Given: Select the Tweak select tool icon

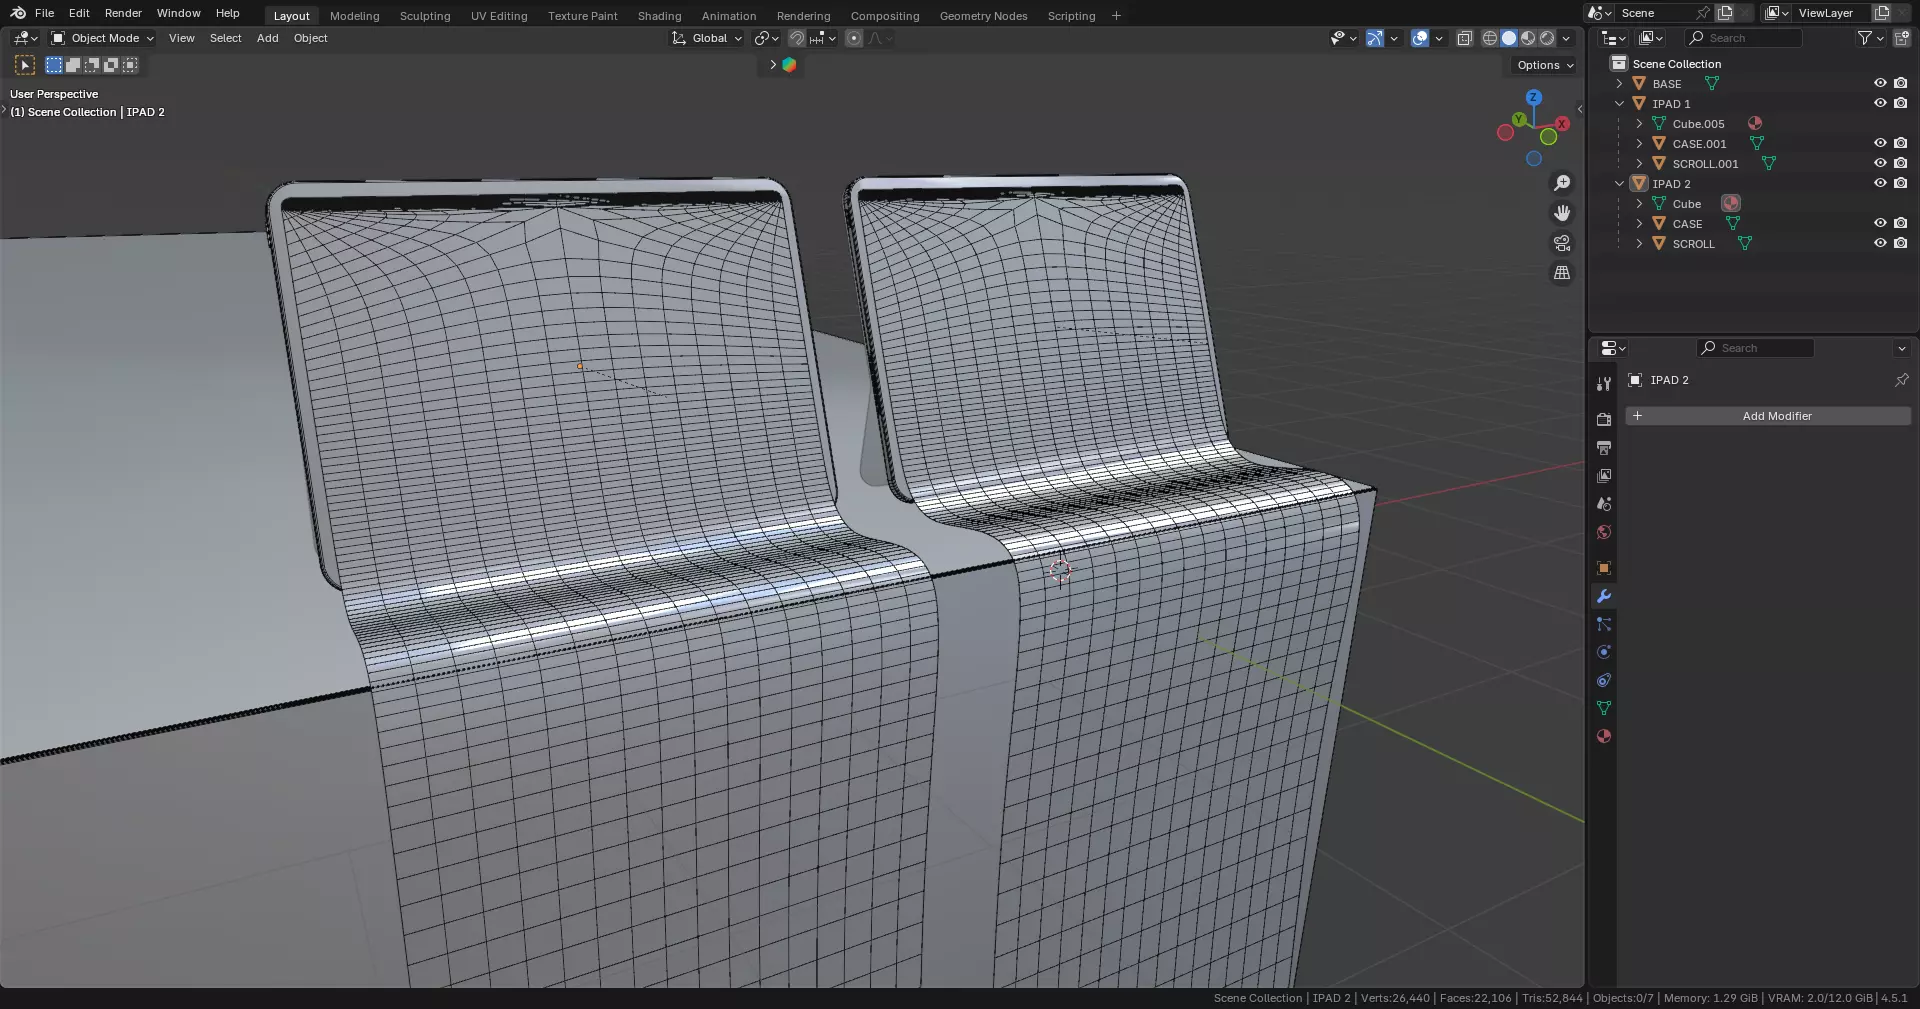Looking at the screenshot, I should pos(25,65).
